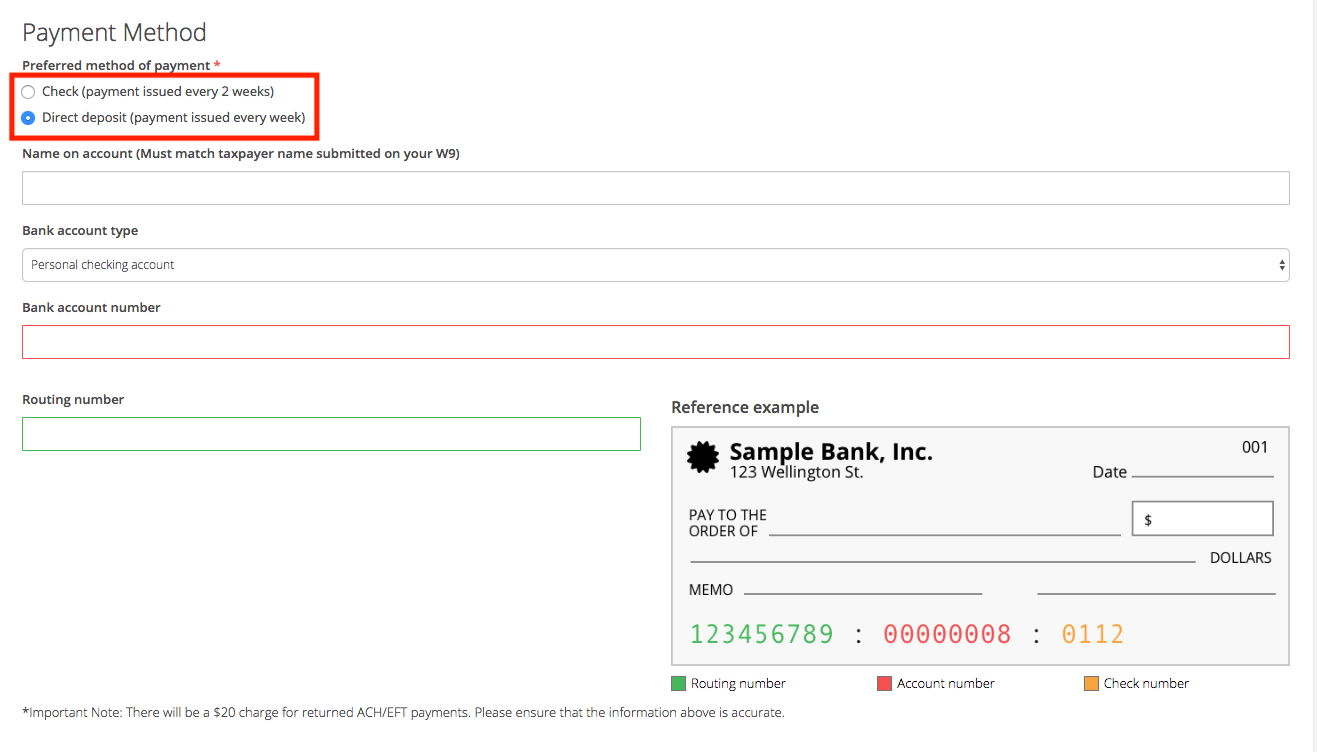1317x752 pixels.
Task: Click the Important Note about $20 charge
Action: pos(403,713)
